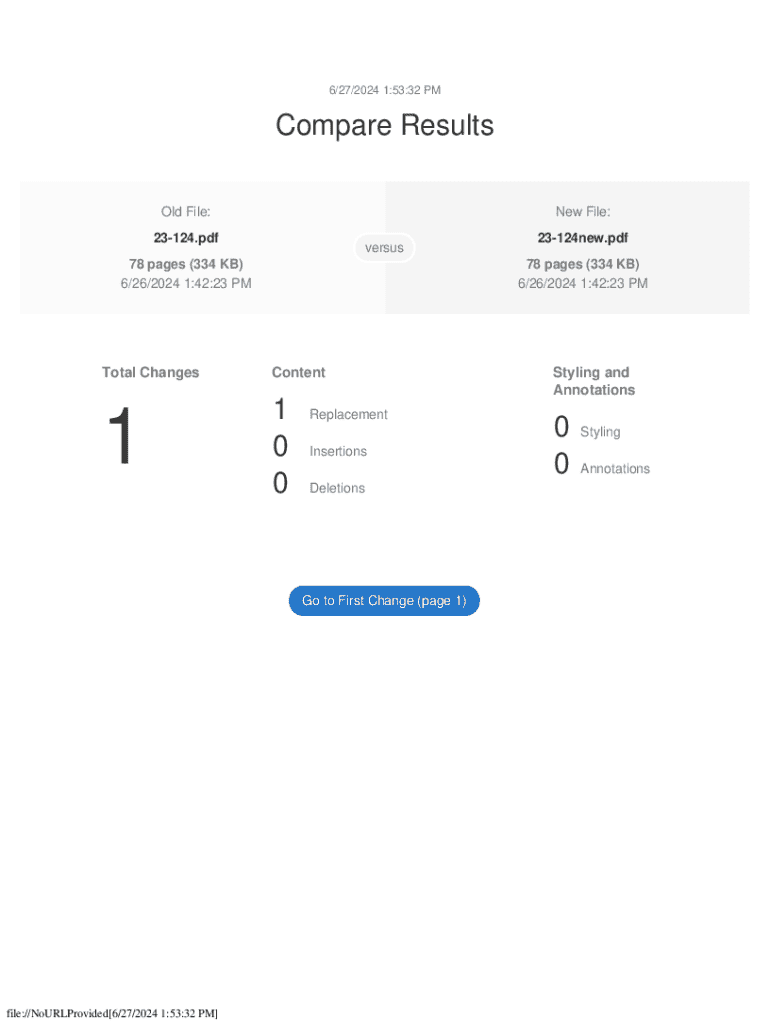
Task: Click the Styling and Annotations heading
Action: tap(593, 381)
